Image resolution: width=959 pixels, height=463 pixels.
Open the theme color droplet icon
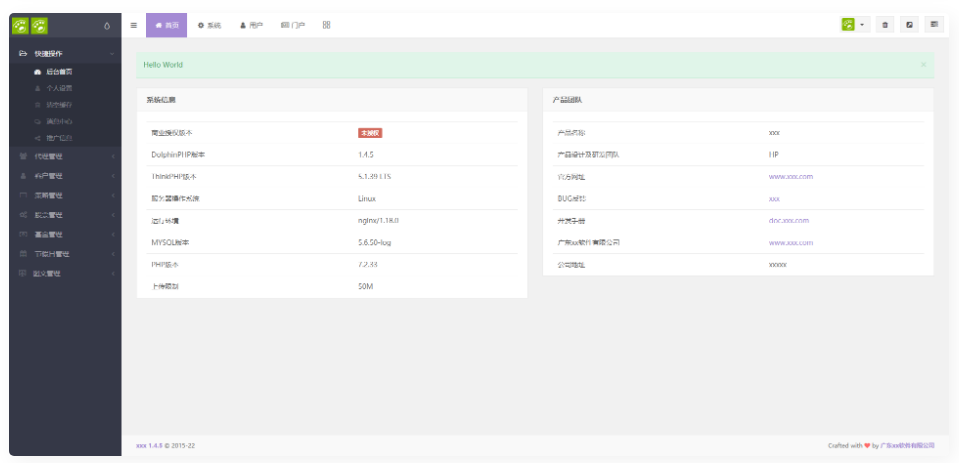[107, 25]
